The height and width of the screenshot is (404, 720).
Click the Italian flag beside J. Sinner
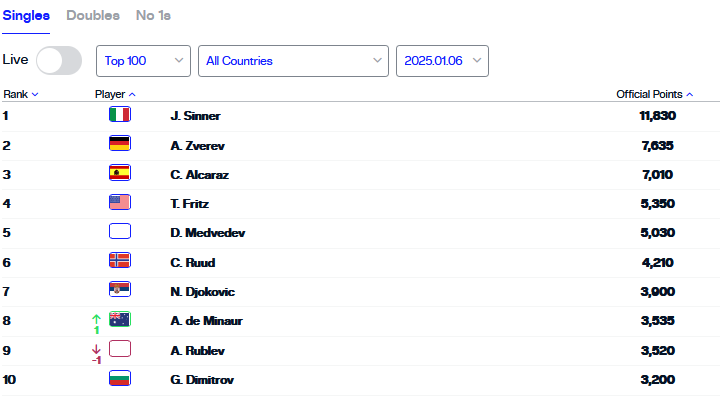tap(119, 115)
